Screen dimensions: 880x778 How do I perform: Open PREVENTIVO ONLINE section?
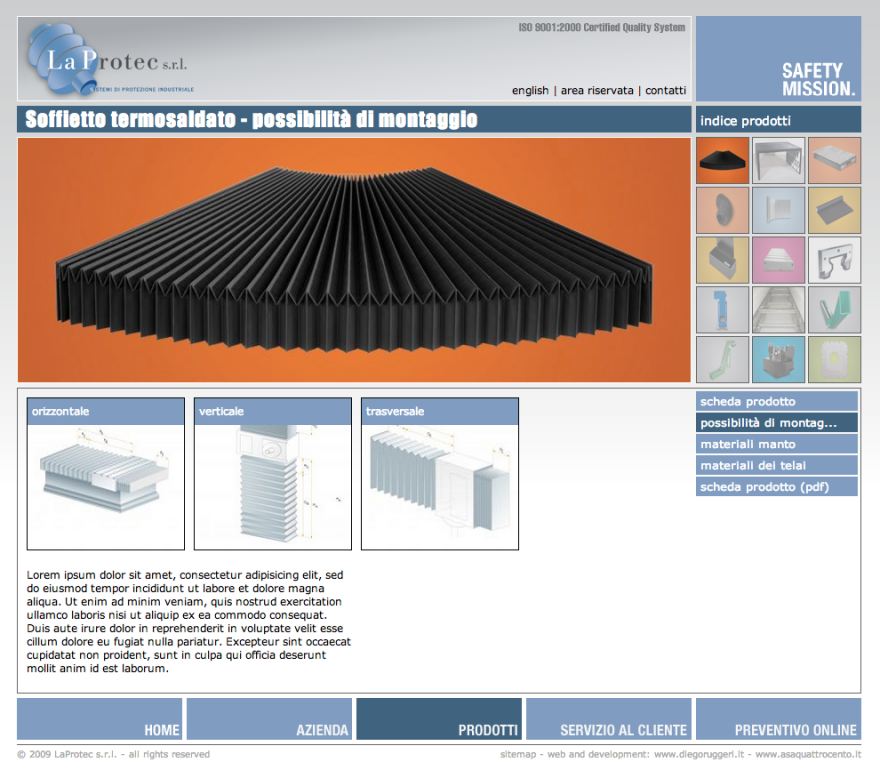pyautogui.click(x=778, y=719)
